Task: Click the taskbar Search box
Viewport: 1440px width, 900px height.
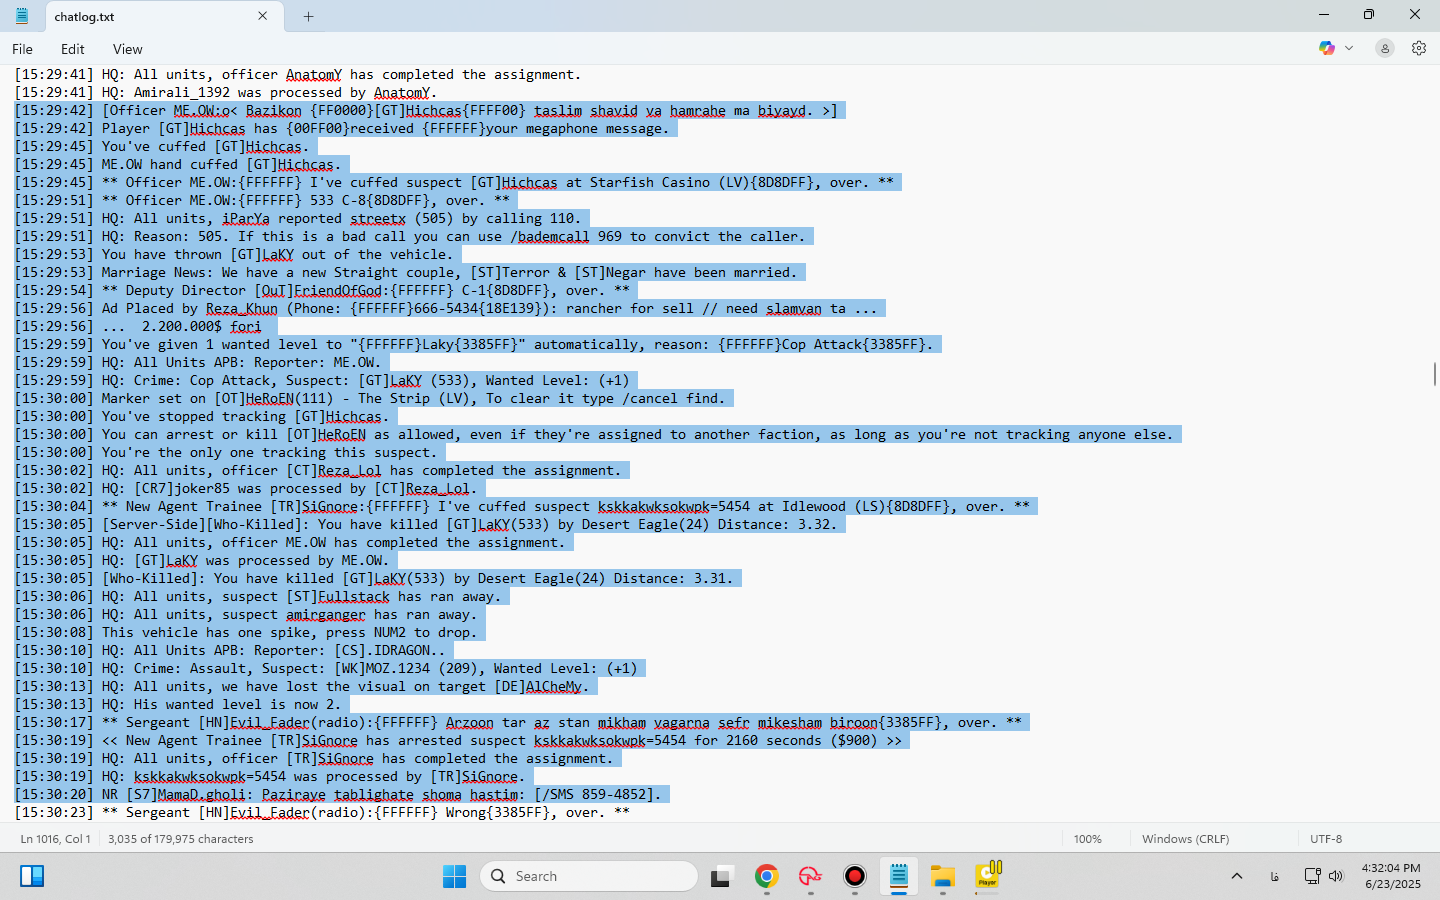Action: pos(589,876)
